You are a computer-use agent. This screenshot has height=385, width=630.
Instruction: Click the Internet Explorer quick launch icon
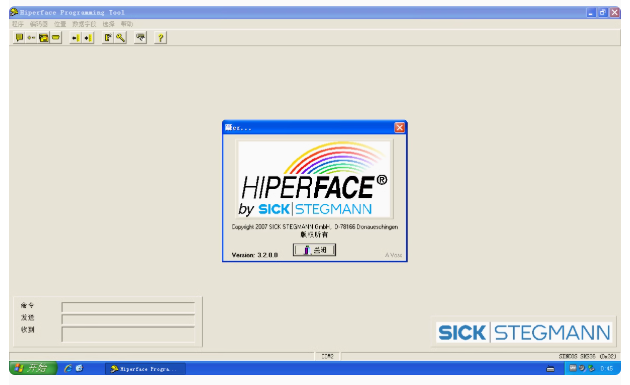coord(68,368)
